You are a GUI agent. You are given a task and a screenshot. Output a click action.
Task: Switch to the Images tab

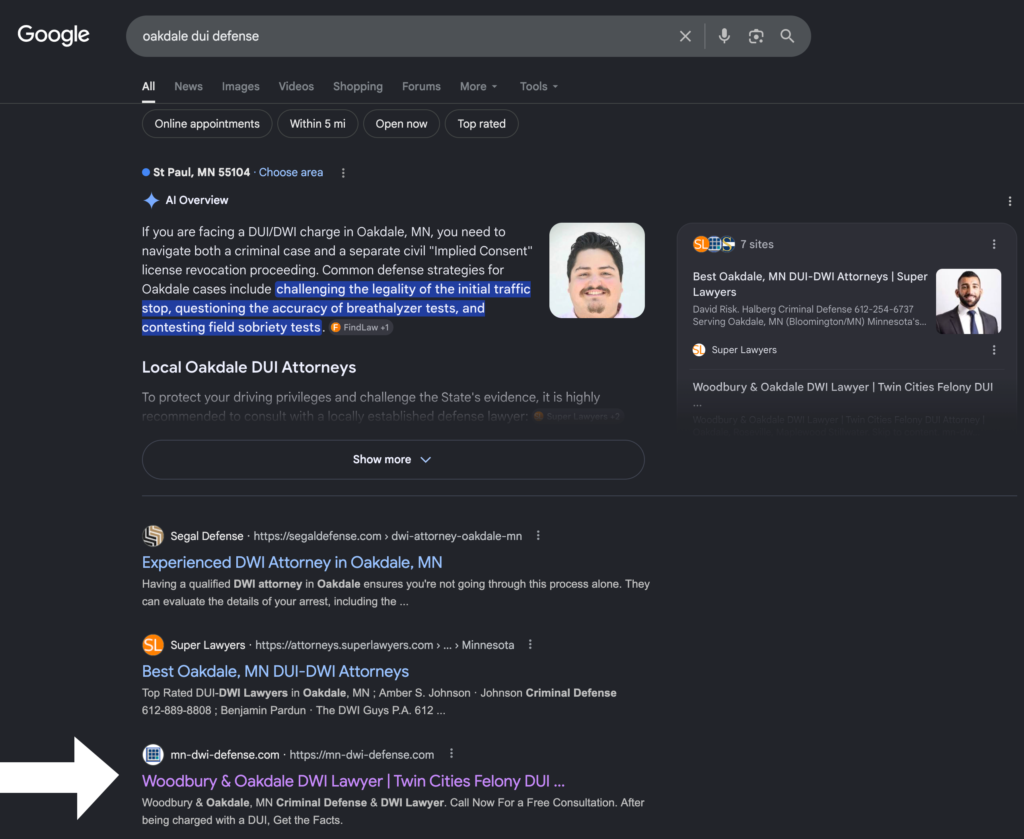tap(240, 86)
